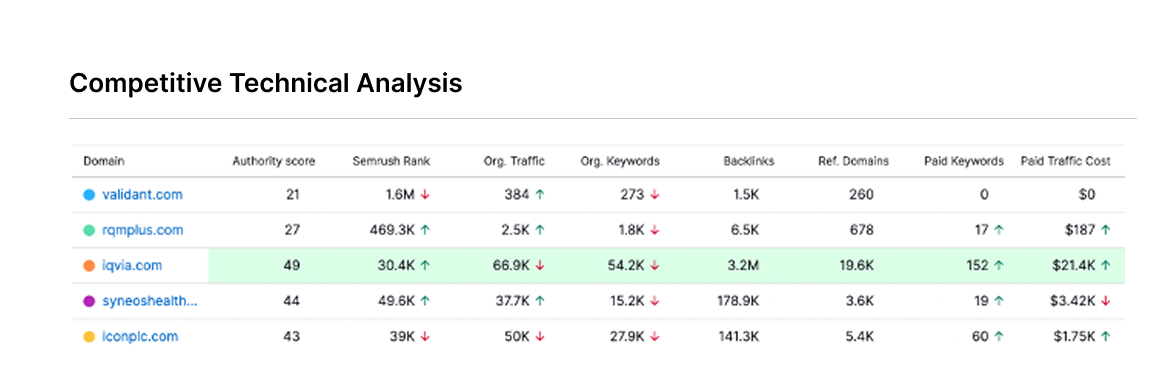This screenshot has width=1176, height=386.
Task: Click the yellow dot beside iconplc.com
Action: click(88, 337)
